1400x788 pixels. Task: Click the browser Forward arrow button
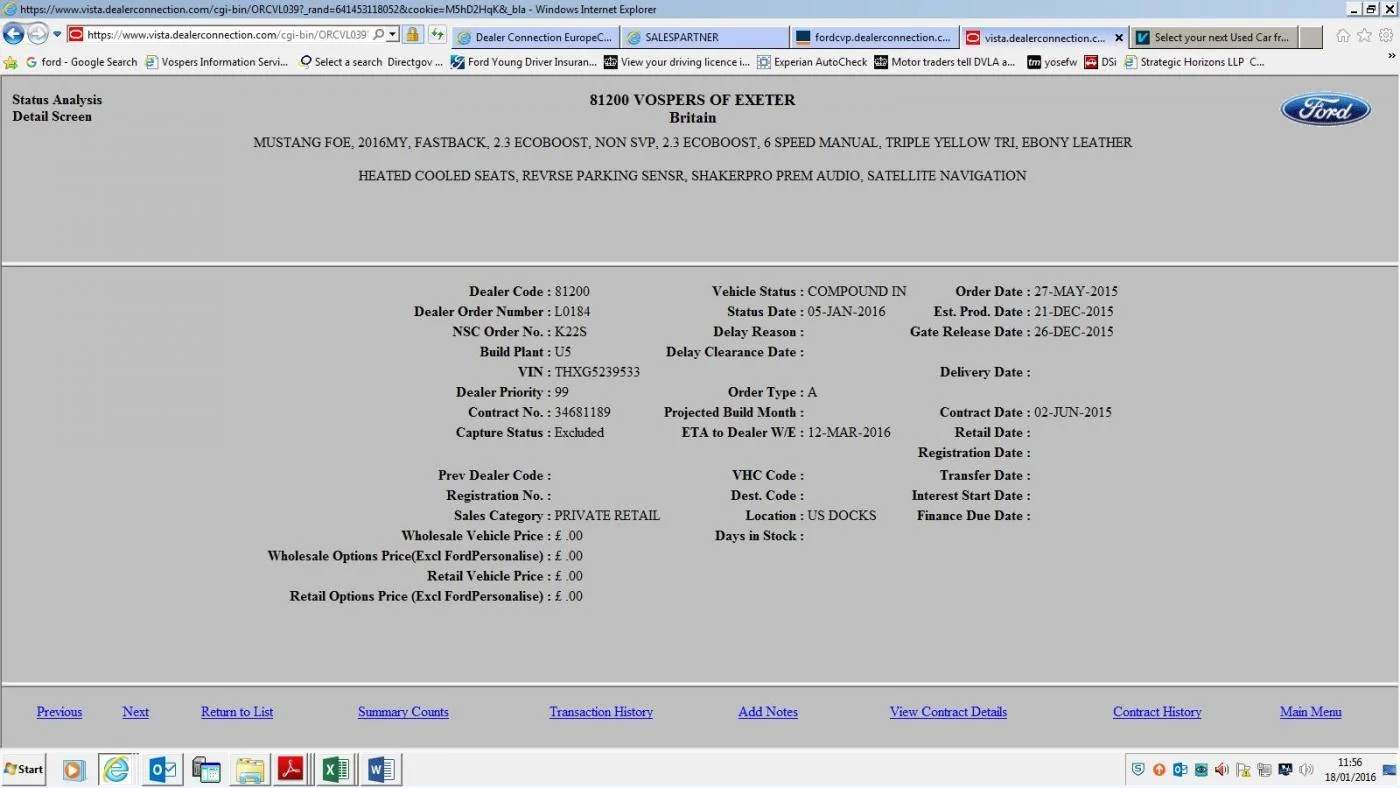click(37, 34)
